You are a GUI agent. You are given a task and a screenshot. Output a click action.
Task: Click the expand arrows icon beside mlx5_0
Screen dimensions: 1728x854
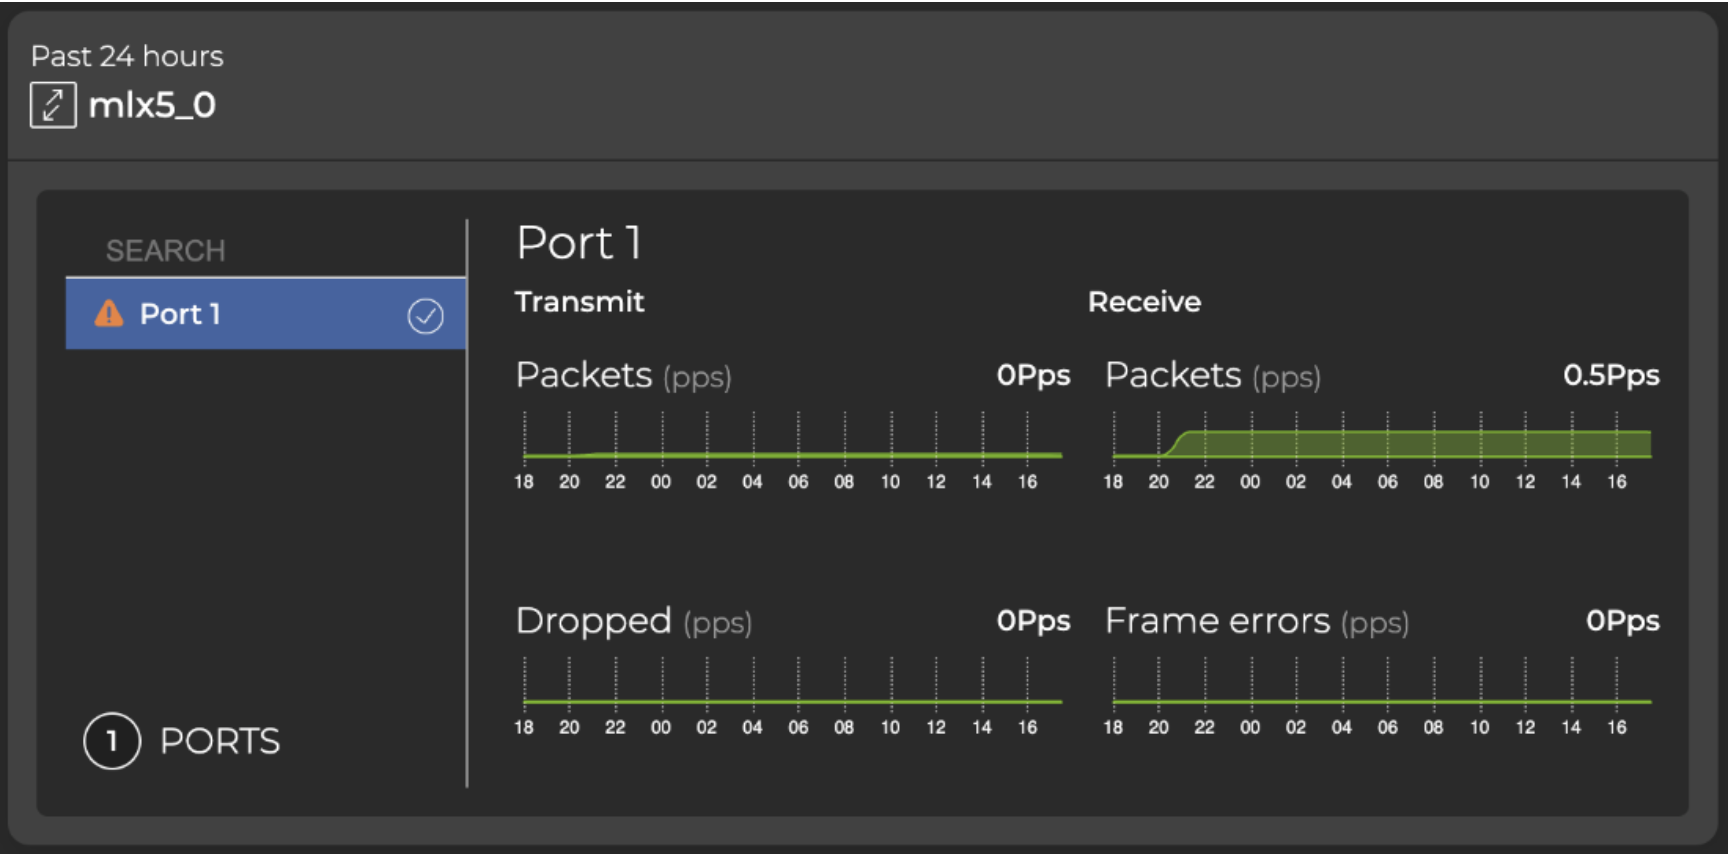point(53,104)
